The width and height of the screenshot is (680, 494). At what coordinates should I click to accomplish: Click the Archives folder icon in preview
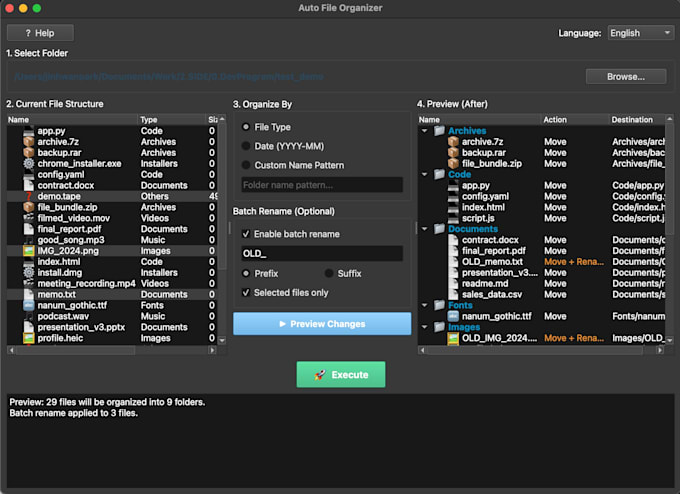(440, 131)
